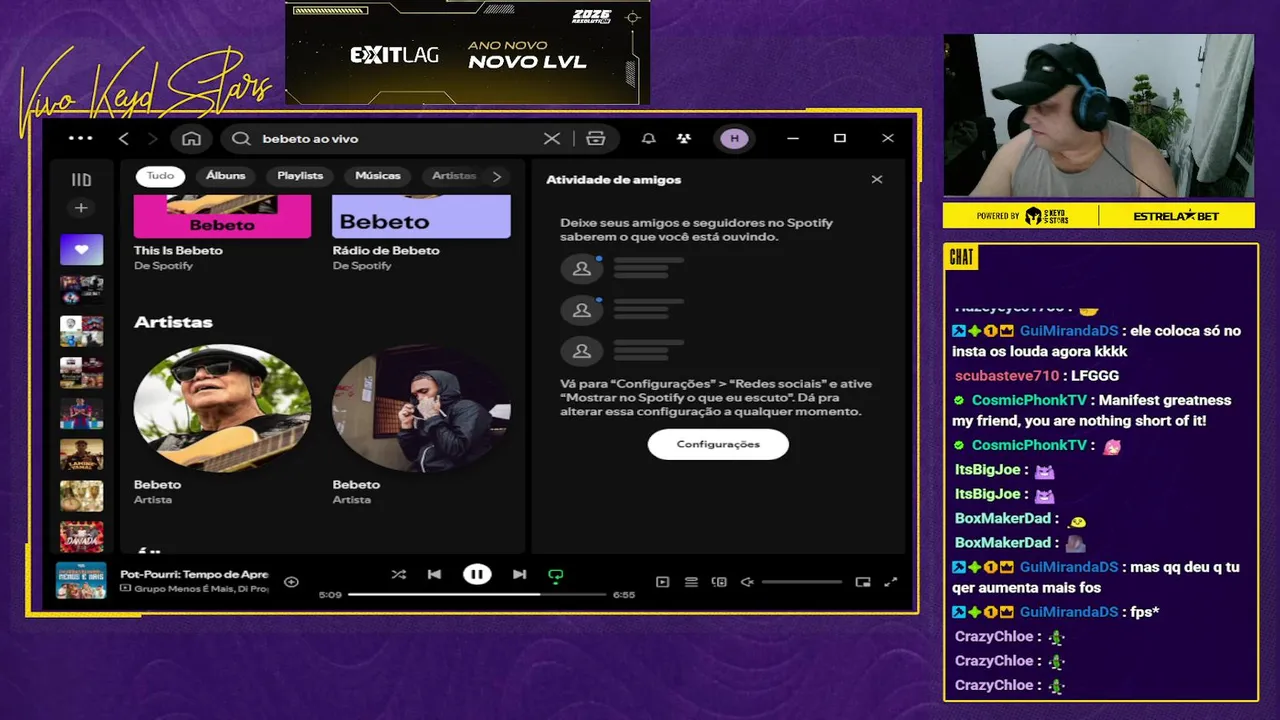The image size is (1280, 720).
Task: Clear the search text with the X
Action: 552,139
